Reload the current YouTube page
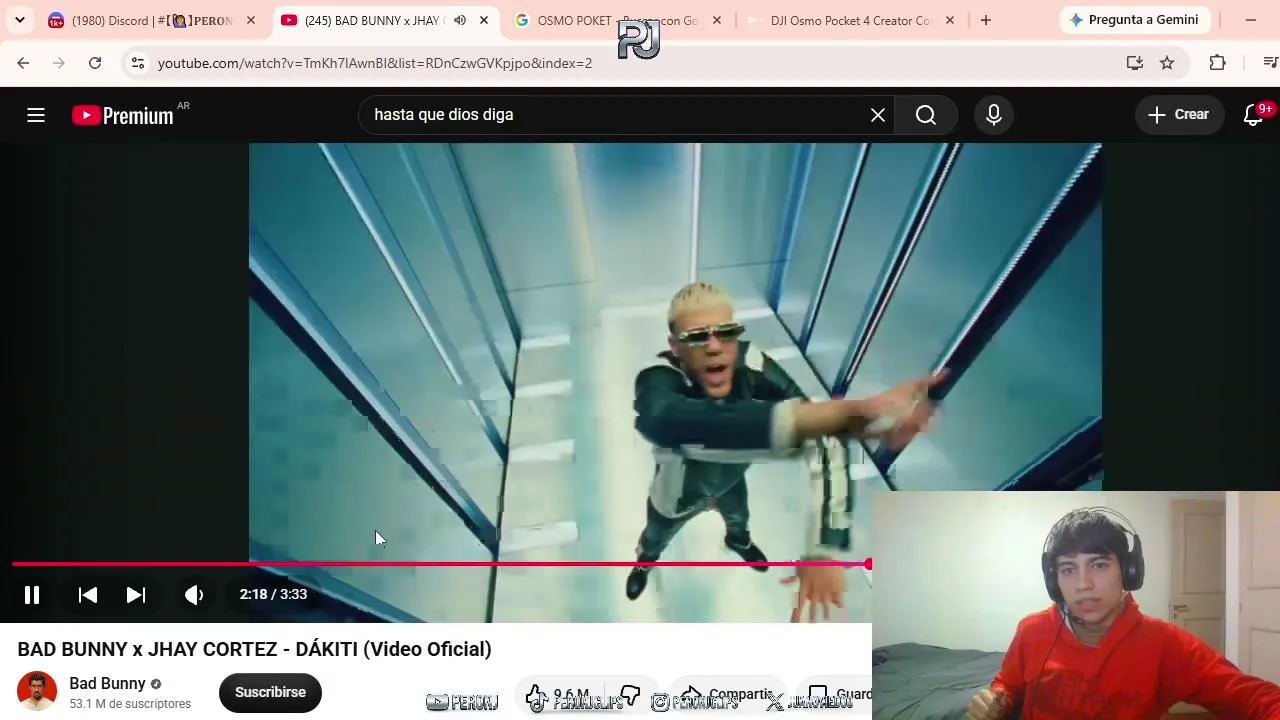1280x720 pixels. pos(95,63)
